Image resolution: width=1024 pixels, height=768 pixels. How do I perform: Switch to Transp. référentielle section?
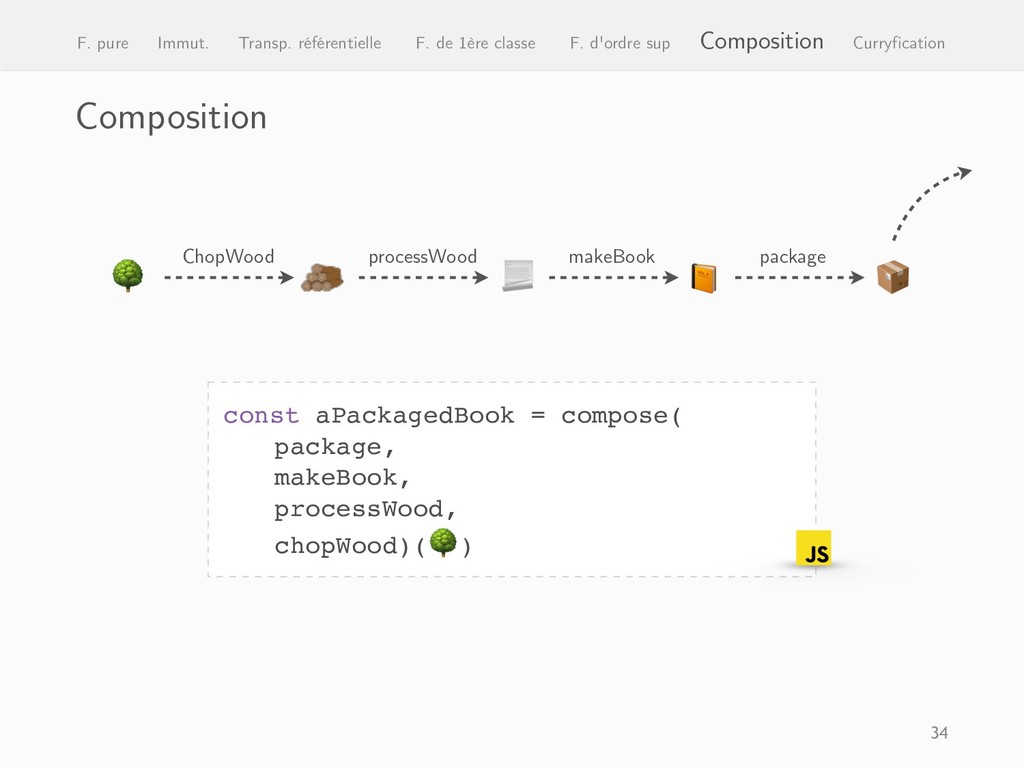(x=310, y=43)
